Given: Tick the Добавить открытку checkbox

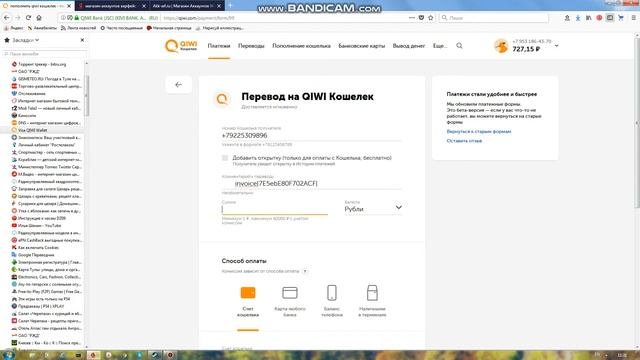Looking at the screenshot, I should click(225, 158).
